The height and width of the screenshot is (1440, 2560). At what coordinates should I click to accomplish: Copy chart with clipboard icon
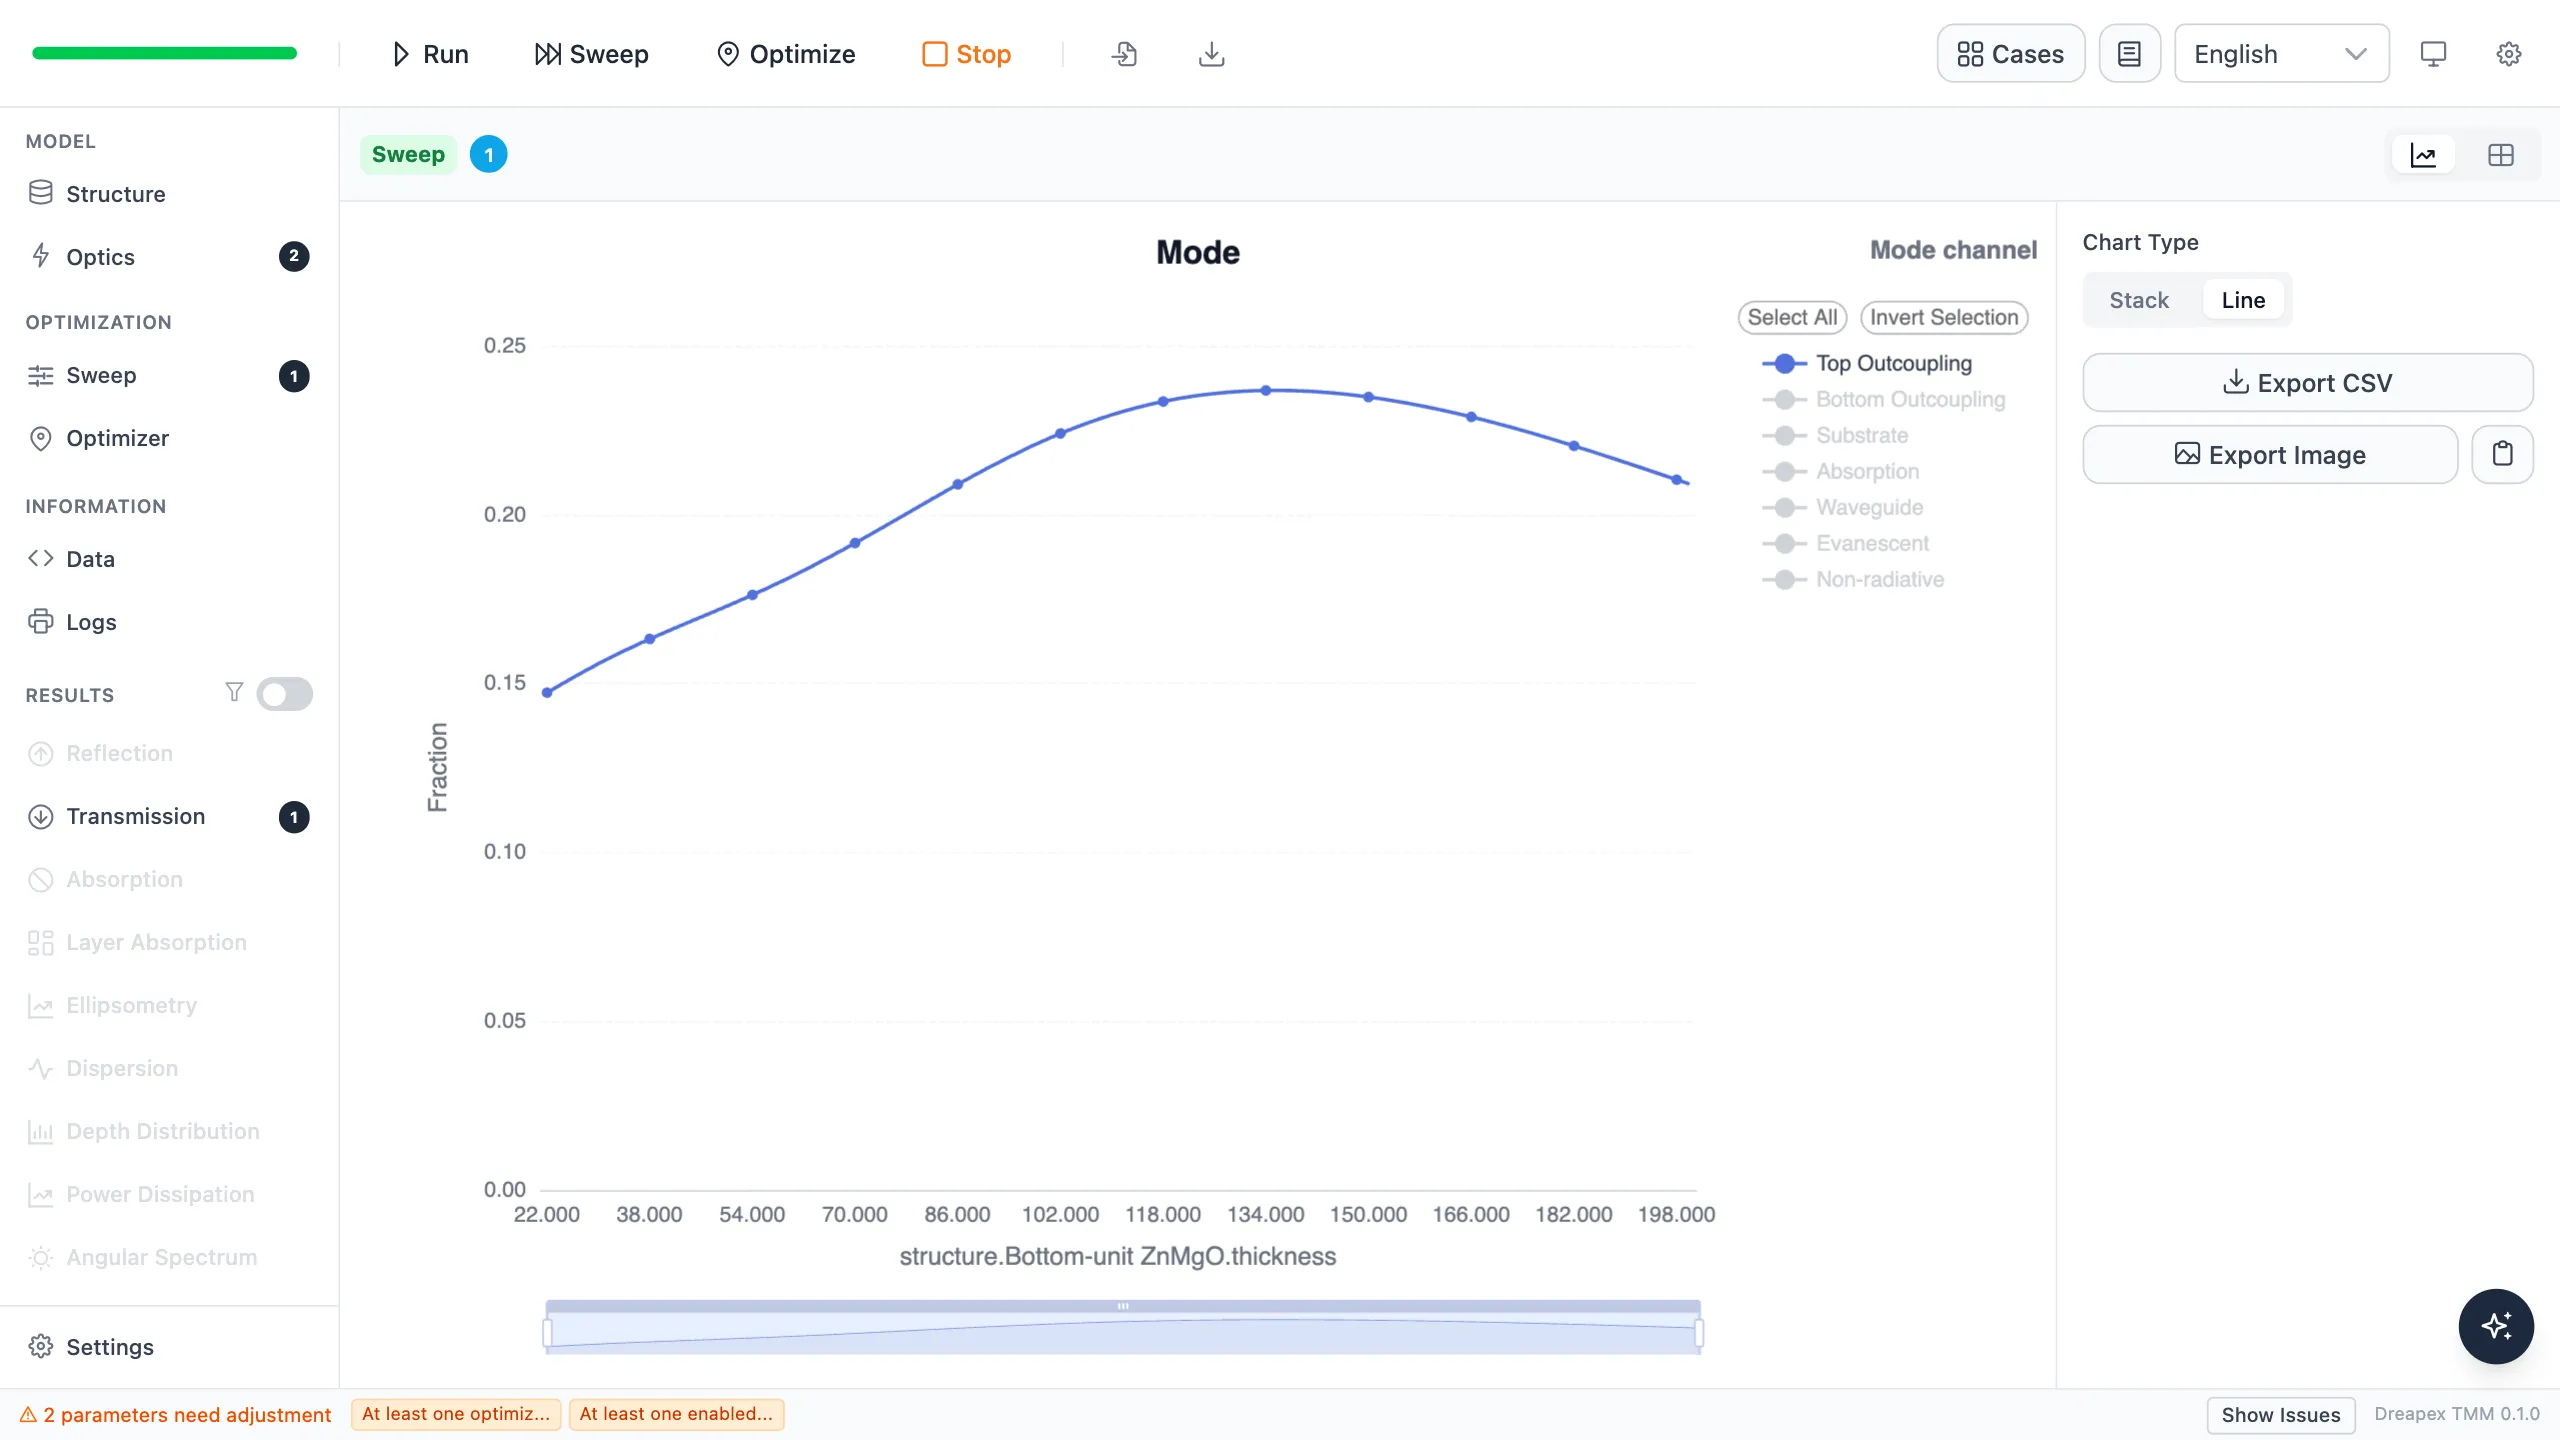click(x=2502, y=454)
